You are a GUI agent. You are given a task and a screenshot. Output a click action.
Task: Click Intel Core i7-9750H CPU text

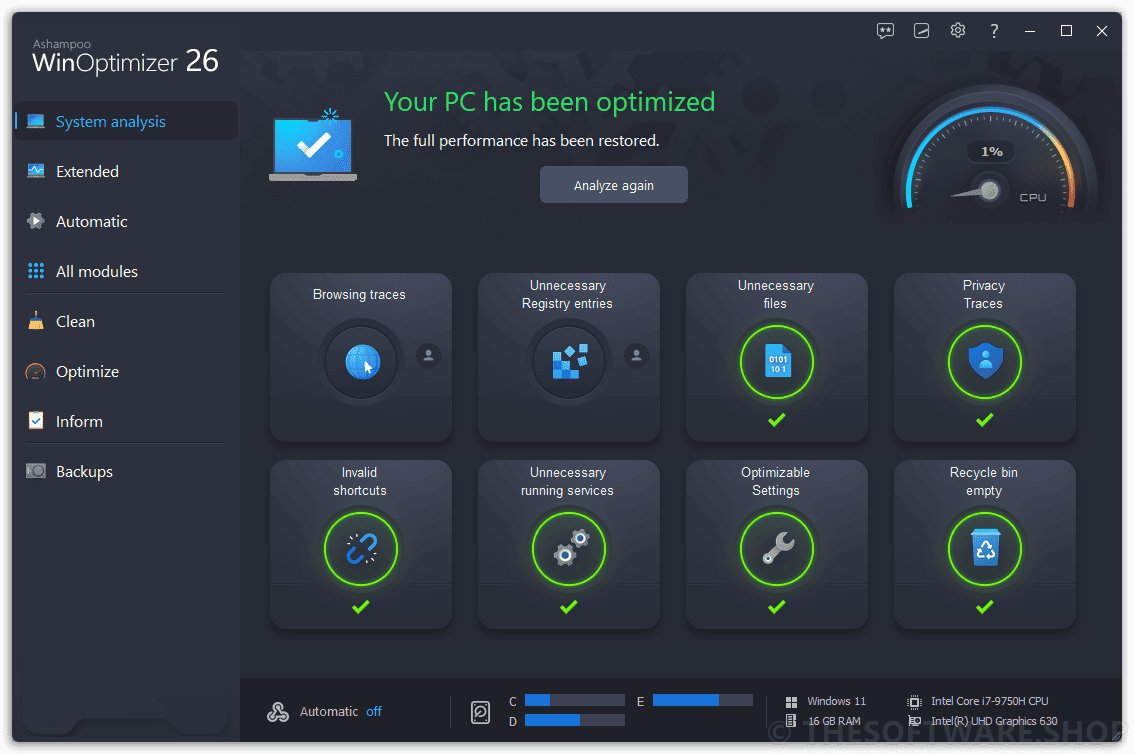coord(989,701)
